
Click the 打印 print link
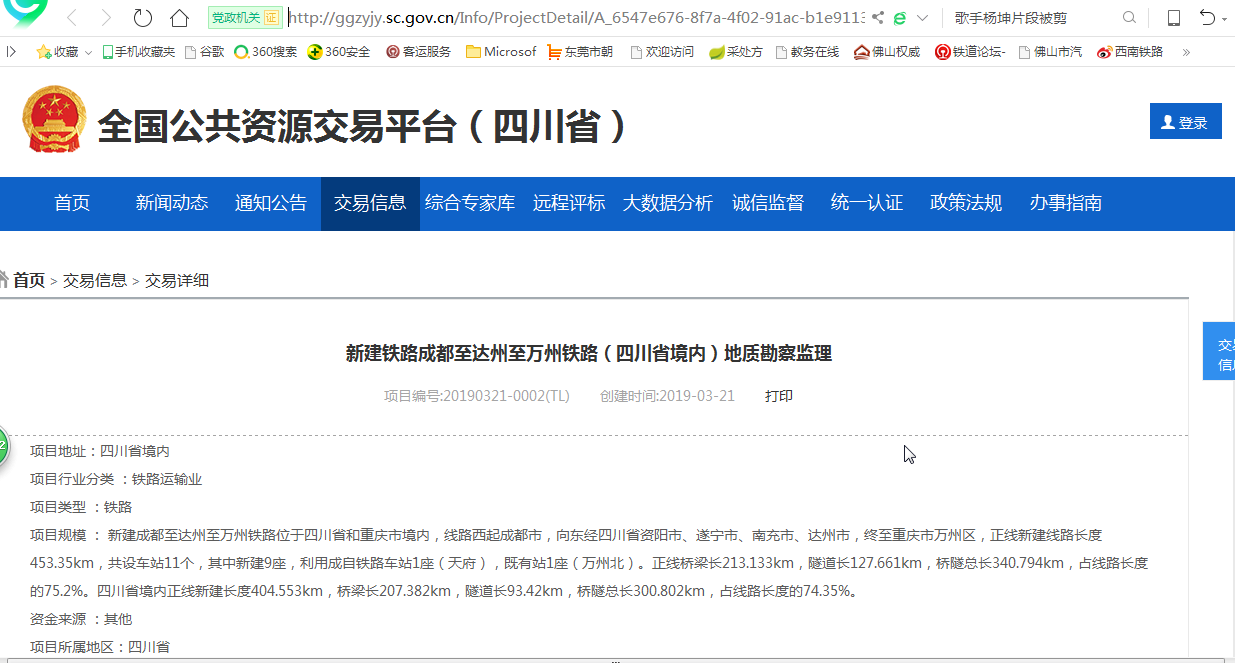(779, 396)
